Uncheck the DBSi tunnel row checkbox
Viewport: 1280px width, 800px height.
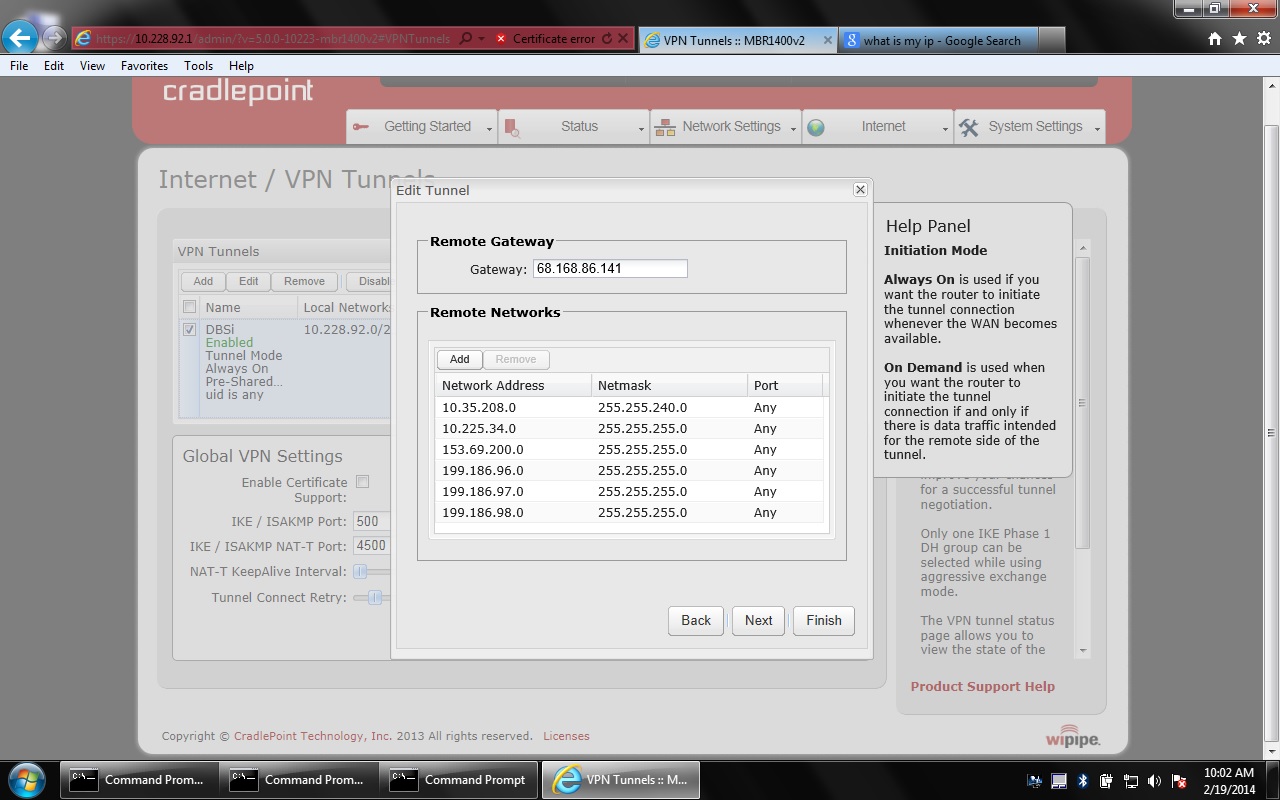click(x=189, y=329)
